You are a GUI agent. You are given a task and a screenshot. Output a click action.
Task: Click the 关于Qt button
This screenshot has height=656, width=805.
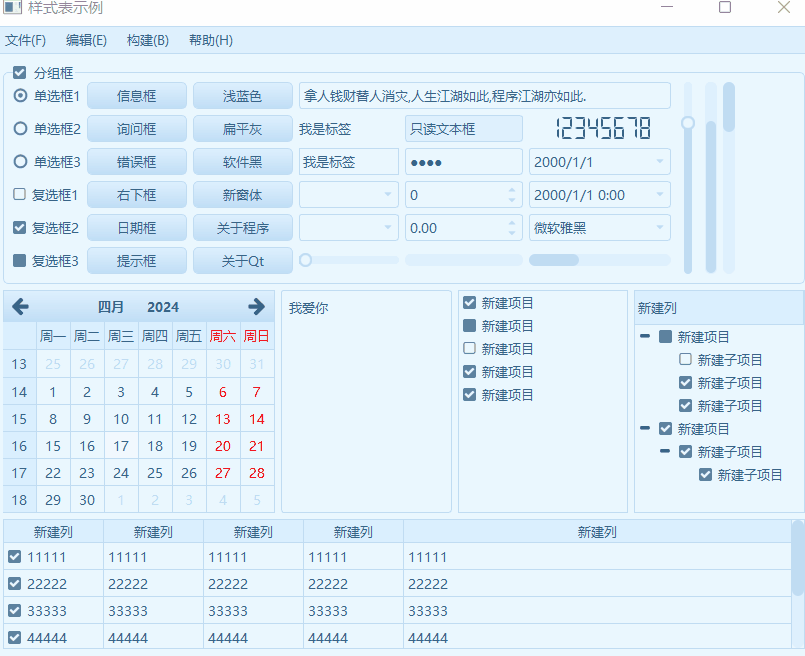point(243,261)
